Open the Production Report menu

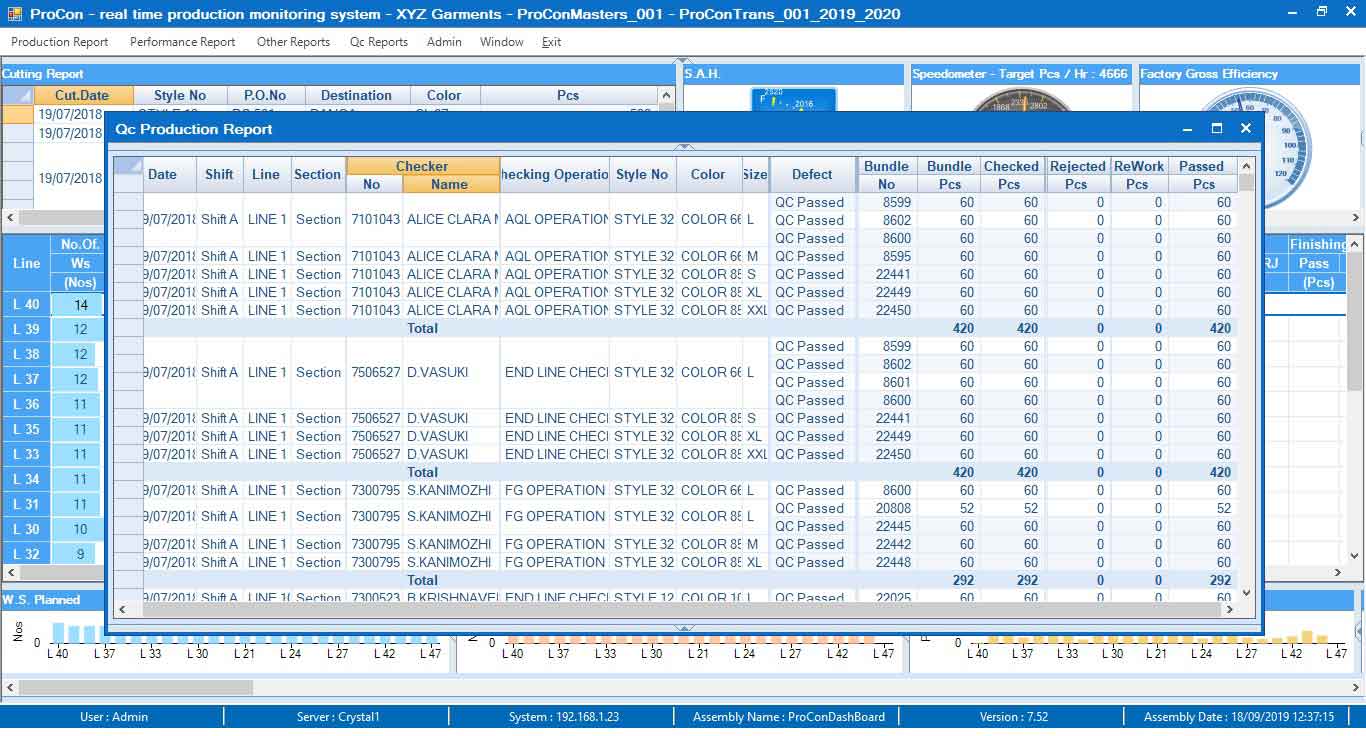click(59, 42)
